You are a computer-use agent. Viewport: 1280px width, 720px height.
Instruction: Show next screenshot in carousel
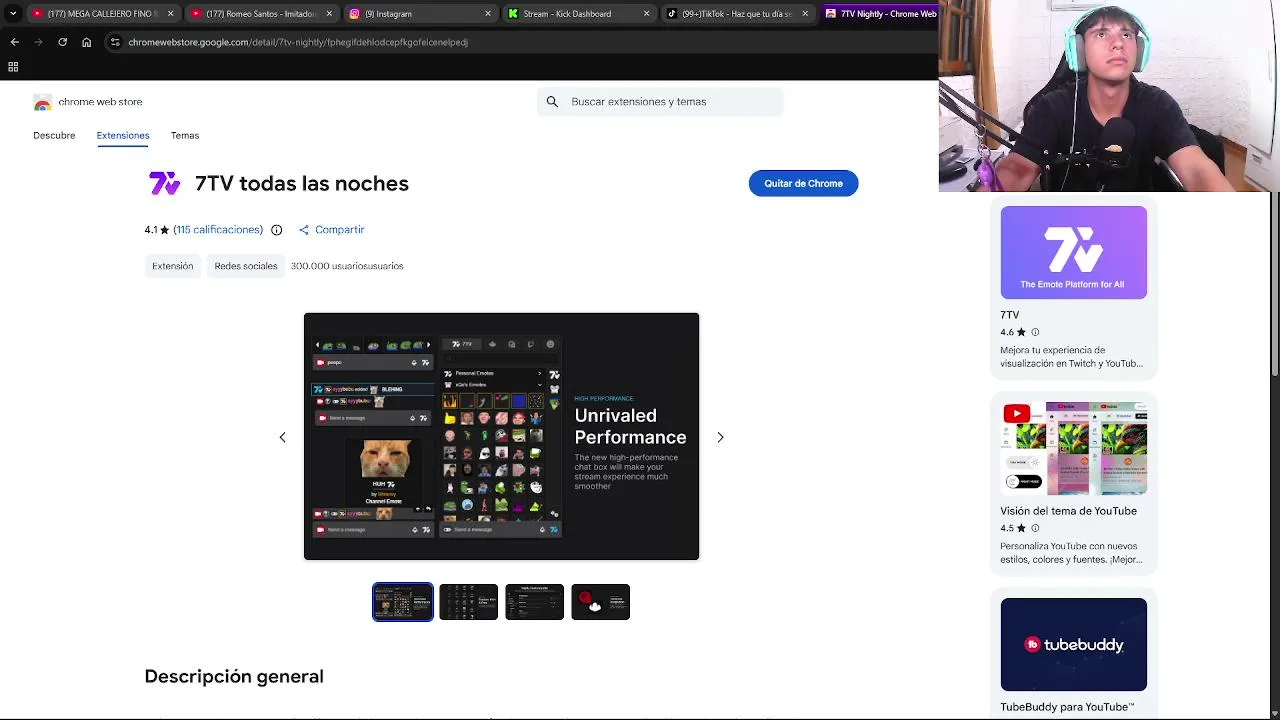720,437
